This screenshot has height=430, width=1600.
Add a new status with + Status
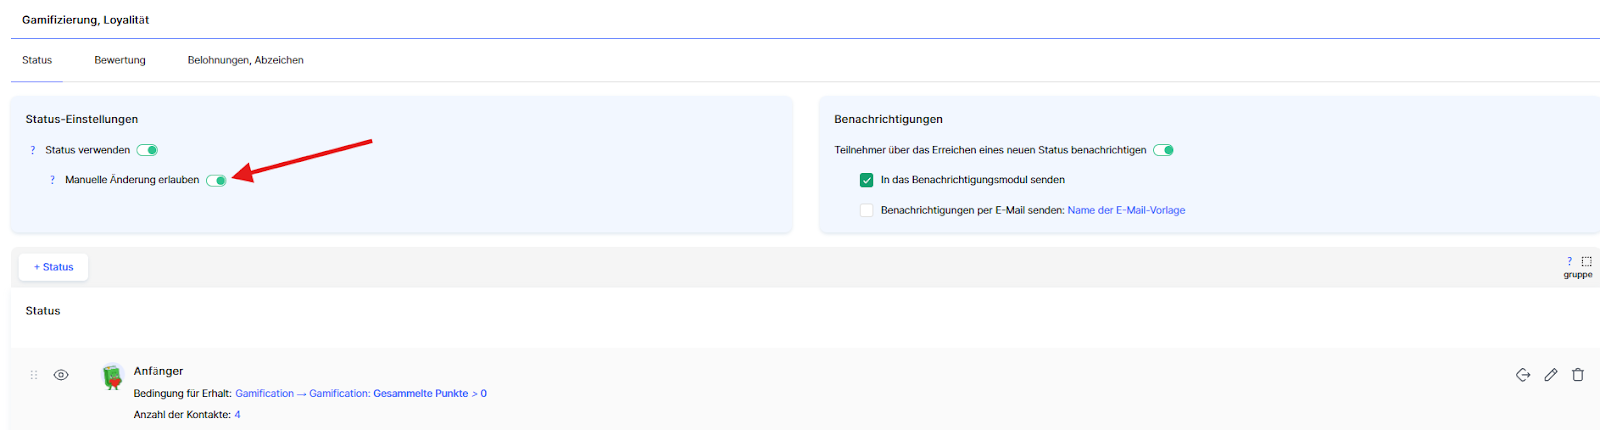click(x=54, y=267)
